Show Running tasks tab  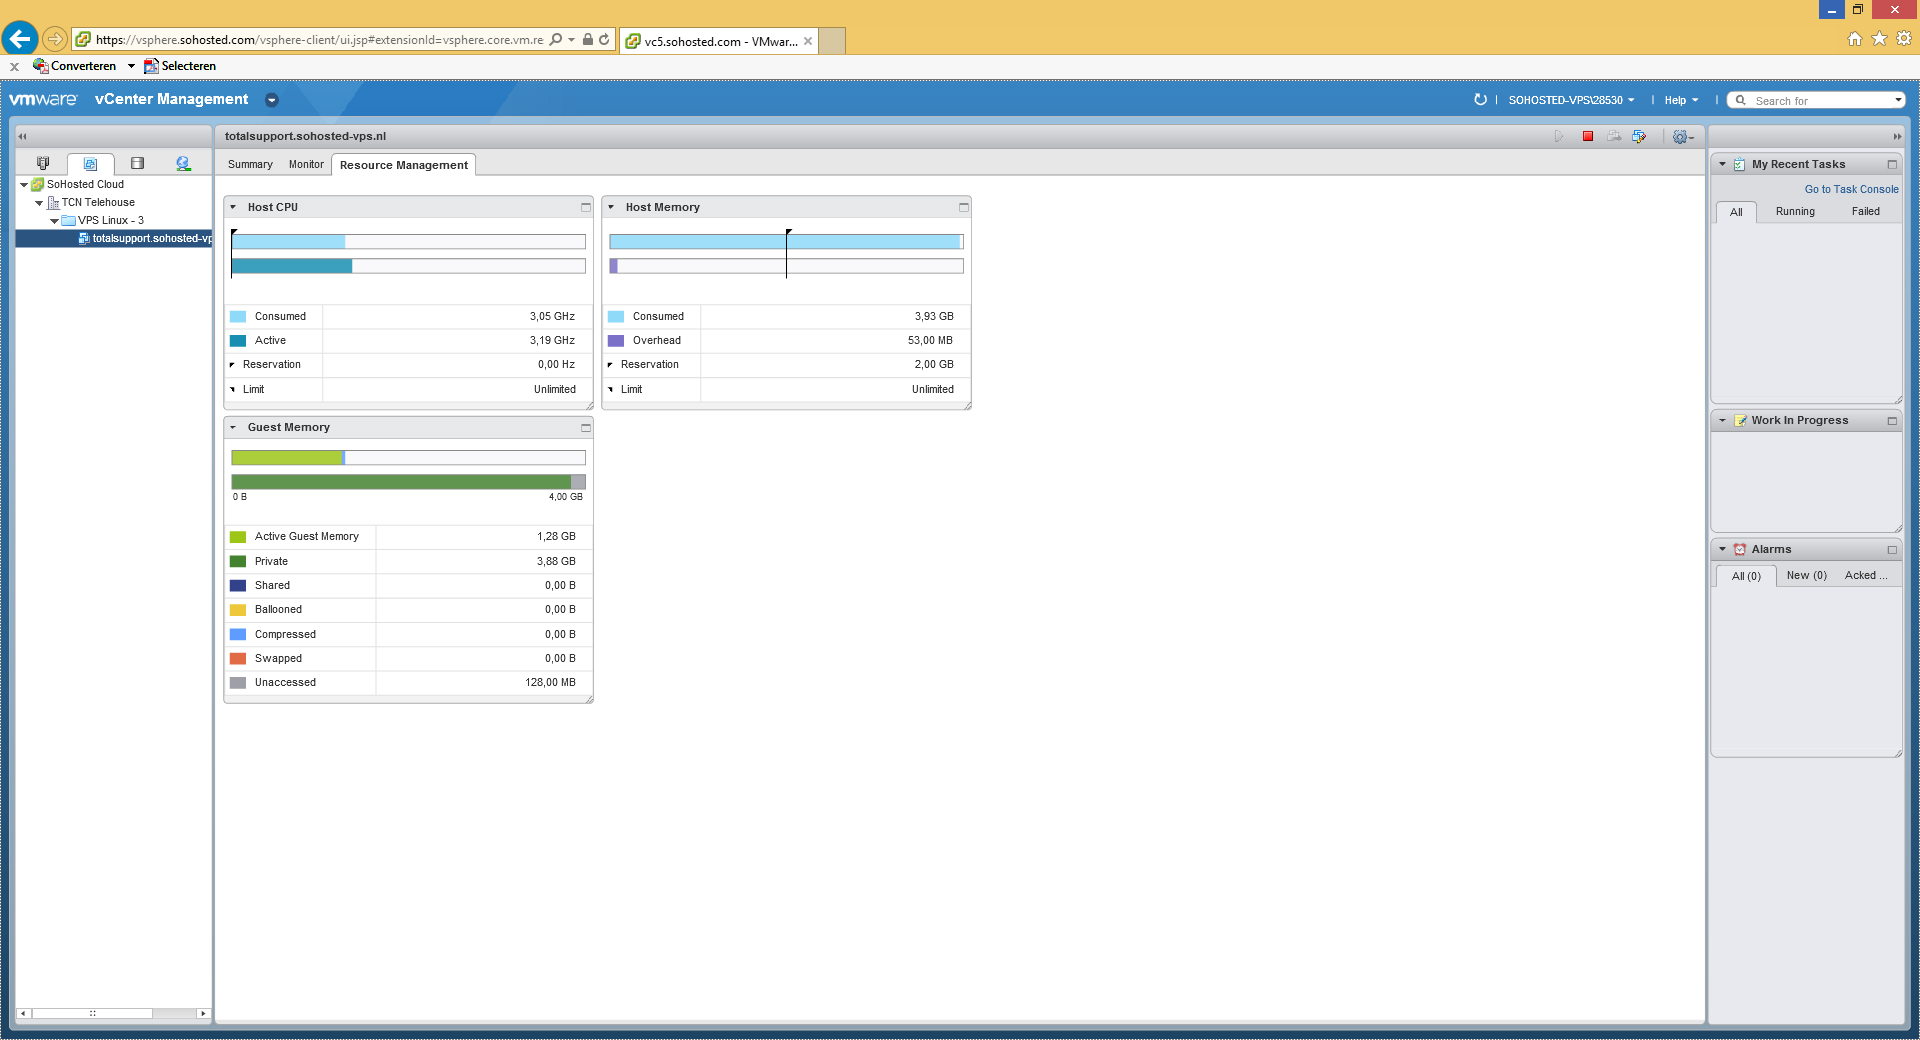[x=1795, y=212]
